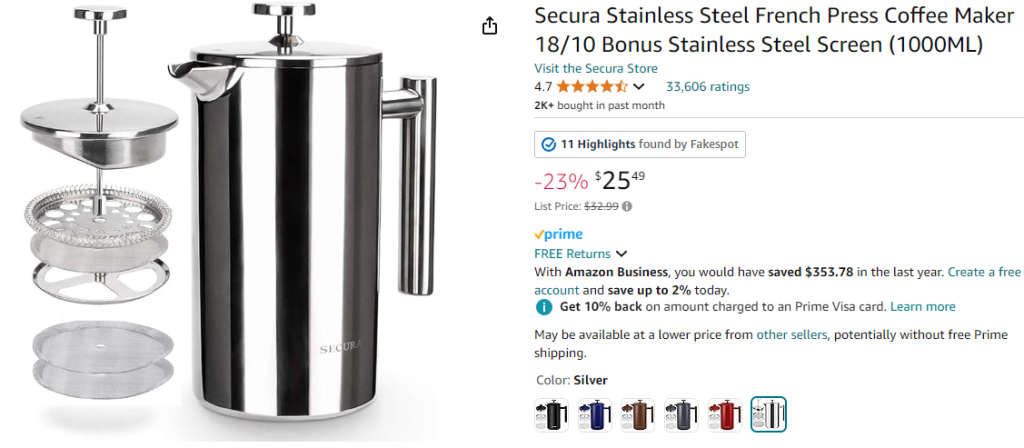This screenshot has width=1024, height=448.
Task: Visit the Secura Store link
Action: click(x=596, y=68)
